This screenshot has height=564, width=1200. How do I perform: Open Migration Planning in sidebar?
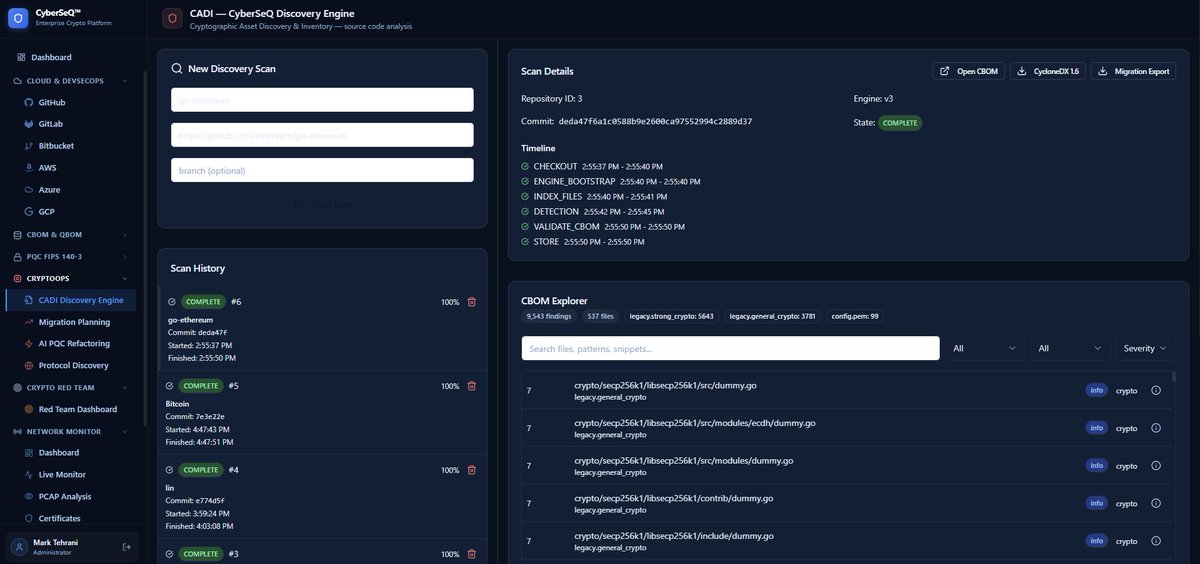(74, 322)
